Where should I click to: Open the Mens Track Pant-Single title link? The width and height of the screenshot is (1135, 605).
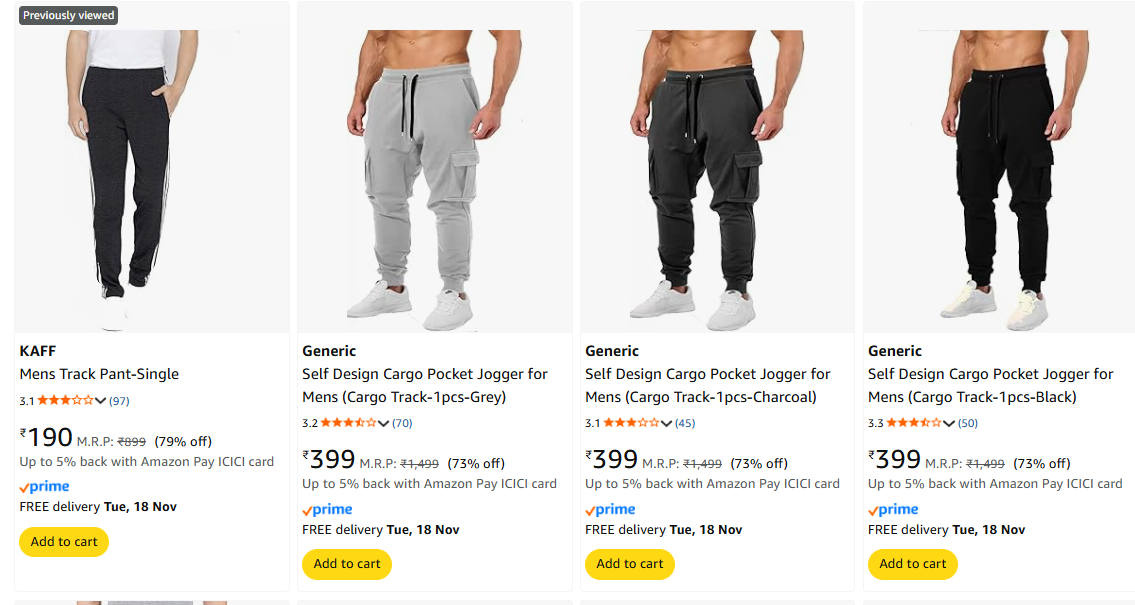point(99,374)
